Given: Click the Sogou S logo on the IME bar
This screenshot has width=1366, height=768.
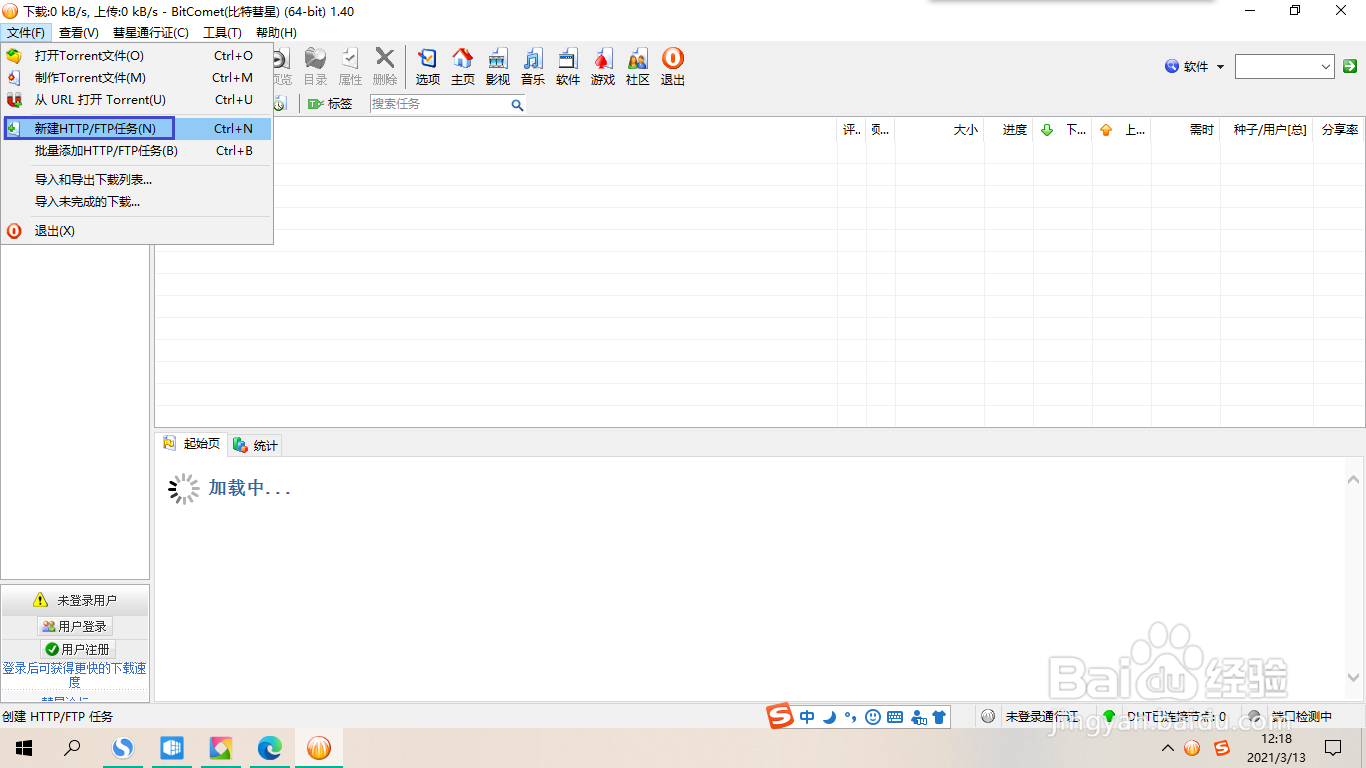Looking at the screenshot, I should [780, 716].
